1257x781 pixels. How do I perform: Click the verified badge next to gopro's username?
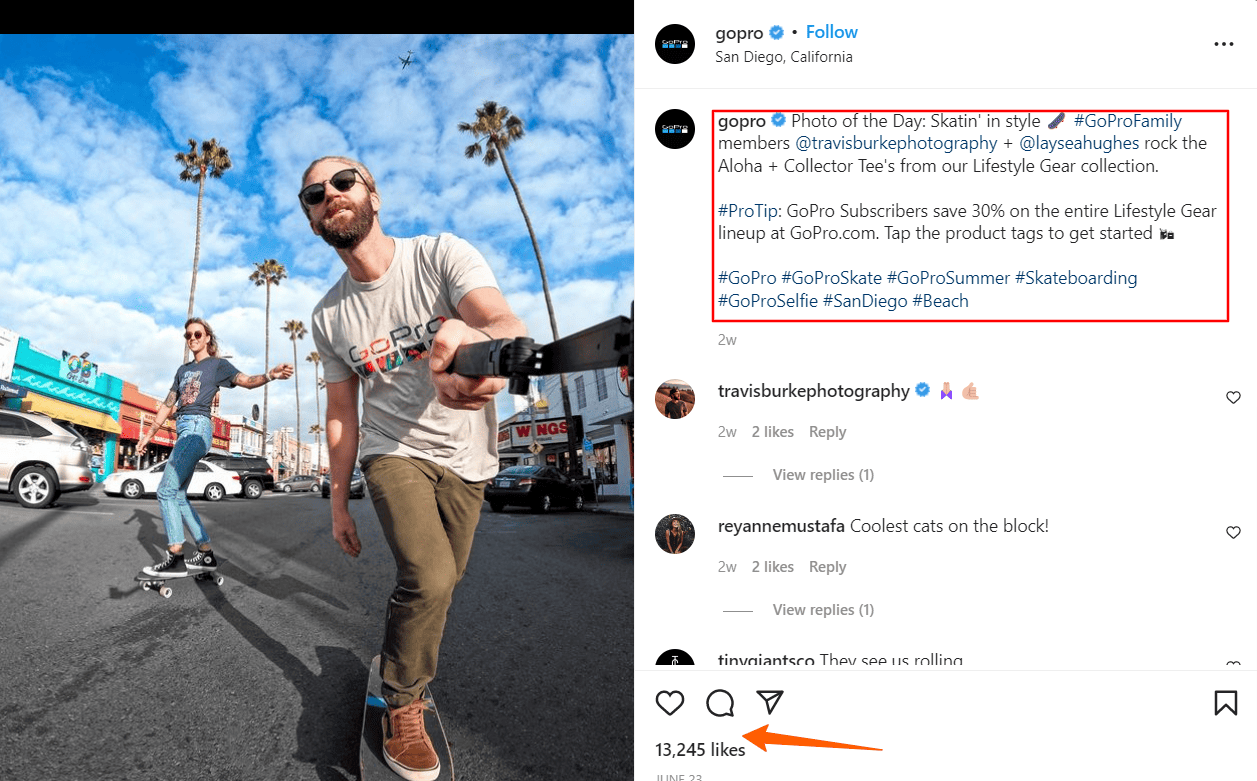(x=778, y=32)
